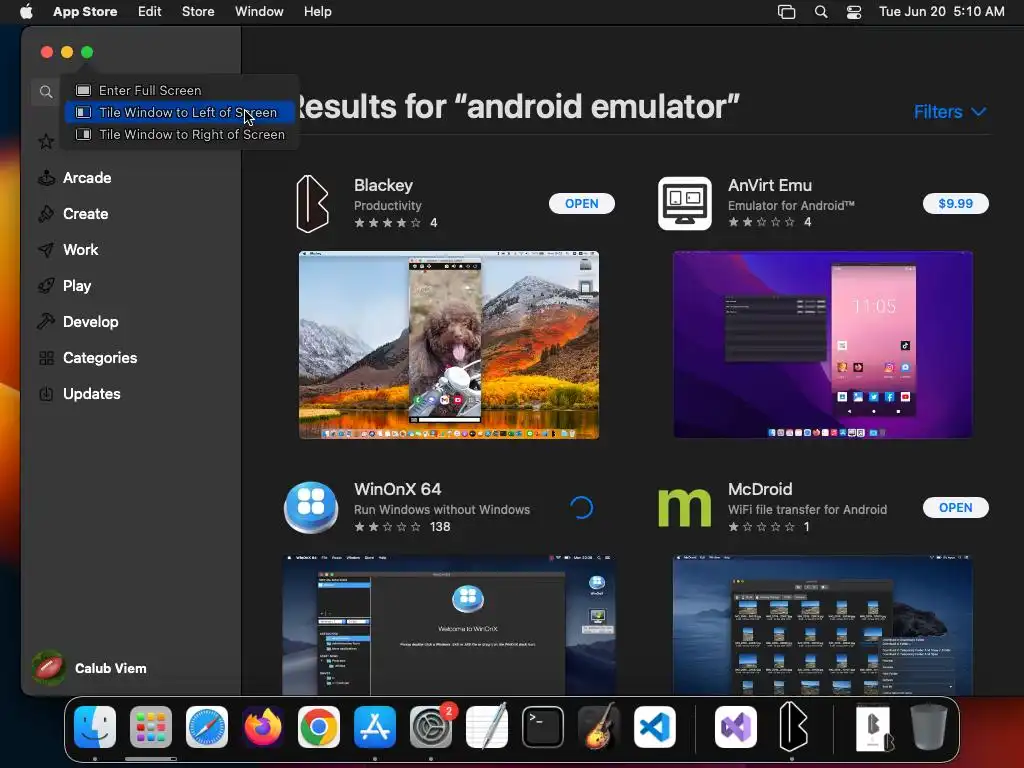Click the Blackey app title text

383,185
